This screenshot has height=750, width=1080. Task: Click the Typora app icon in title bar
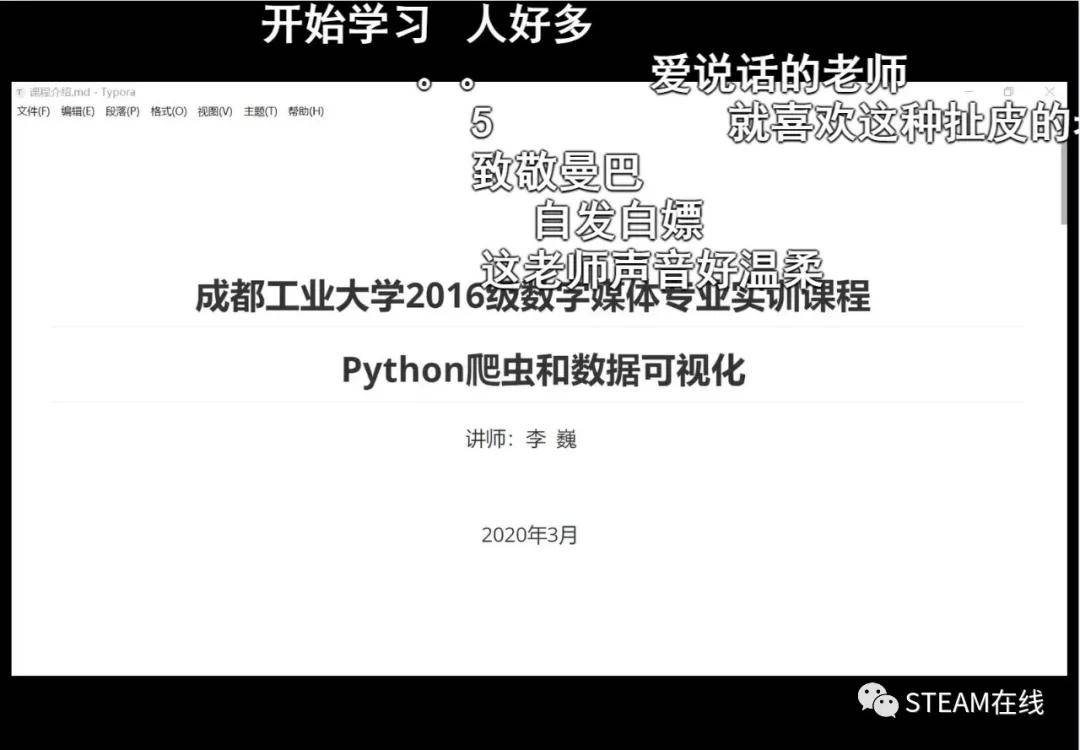(x=21, y=92)
